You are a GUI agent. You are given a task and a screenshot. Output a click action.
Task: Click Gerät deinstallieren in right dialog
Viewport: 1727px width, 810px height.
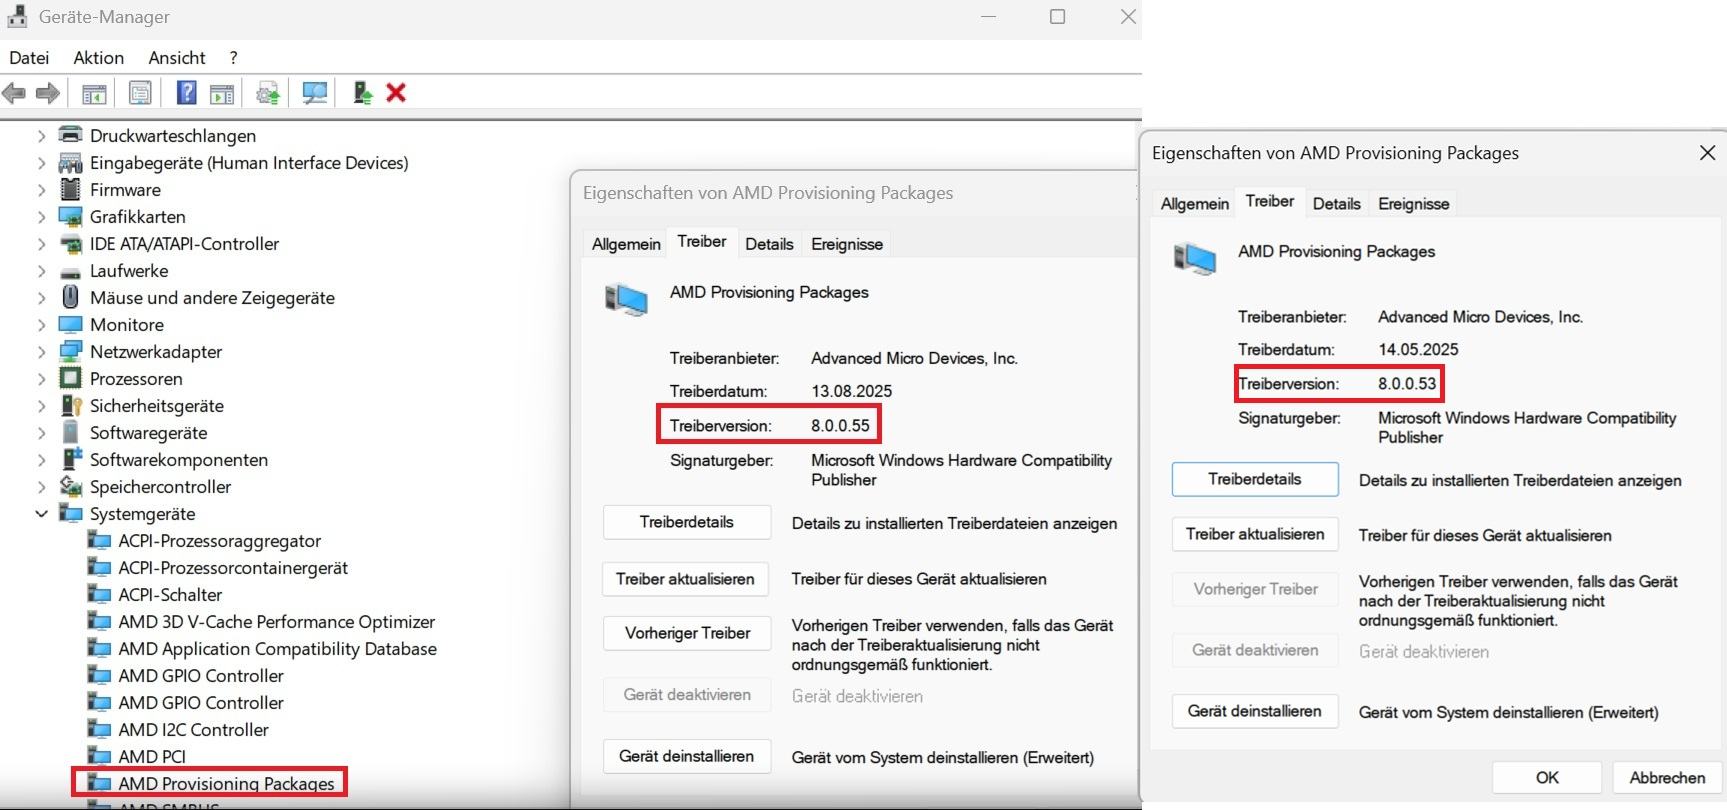1255,711
